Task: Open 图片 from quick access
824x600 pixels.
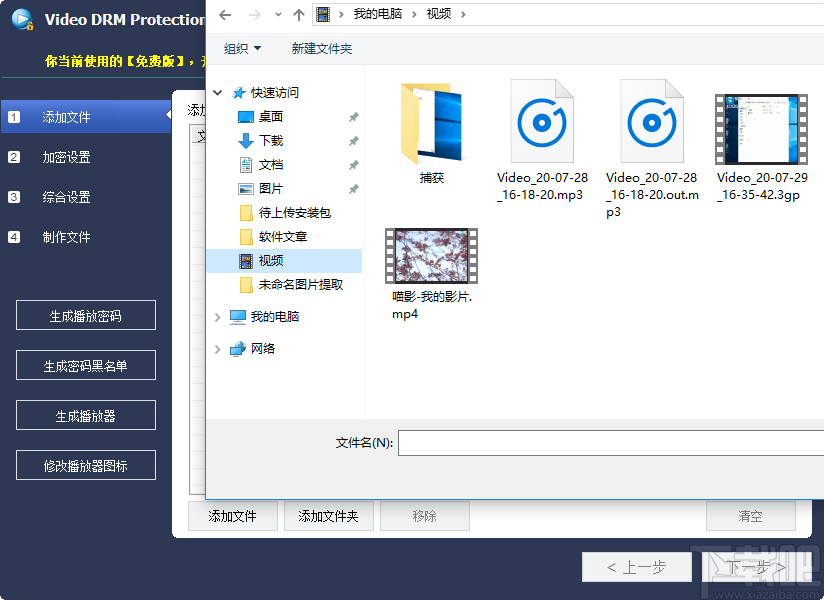Action: pos(269,187)
